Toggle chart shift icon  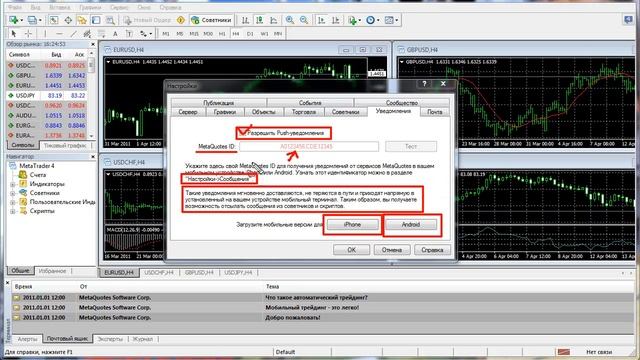coord(336,20)
